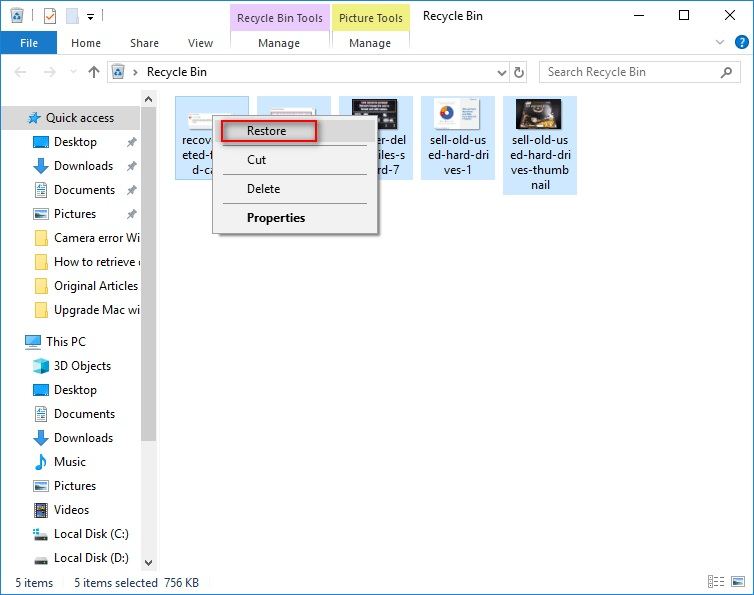The height and width of the screenshot is (595, 754).
Task: Open address bar history dropdown
Action: point(502,73)
